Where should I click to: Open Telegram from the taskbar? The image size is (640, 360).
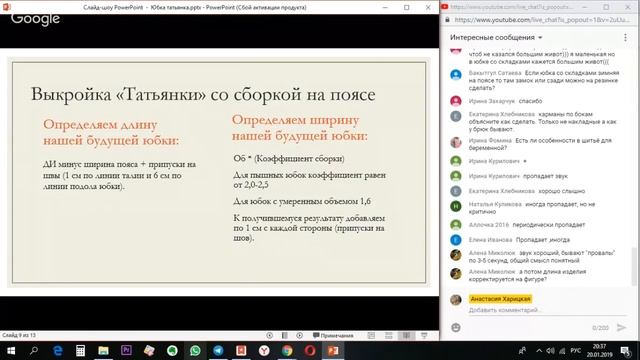coord(218,351)
